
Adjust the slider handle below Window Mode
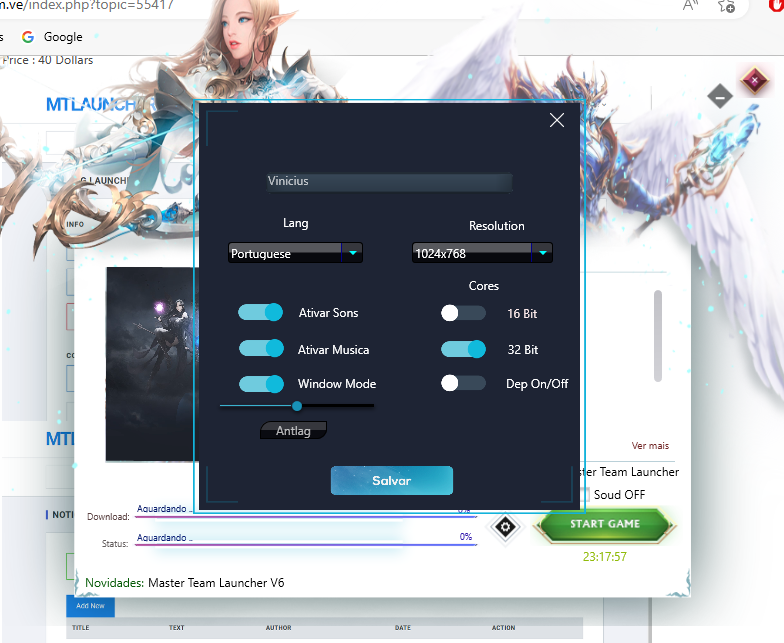pos(297,406)
